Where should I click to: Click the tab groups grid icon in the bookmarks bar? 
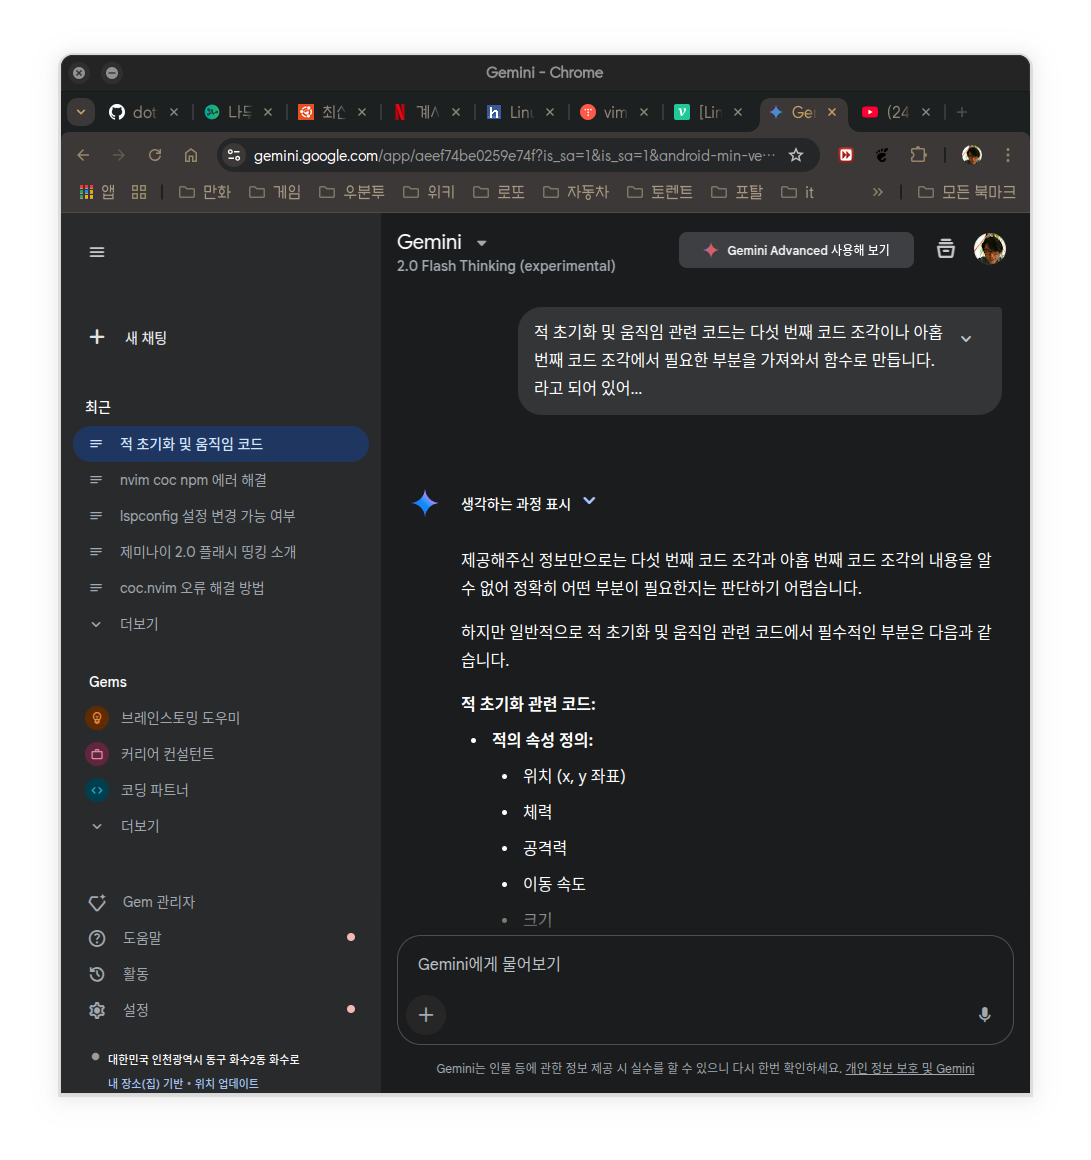(139, 192)
